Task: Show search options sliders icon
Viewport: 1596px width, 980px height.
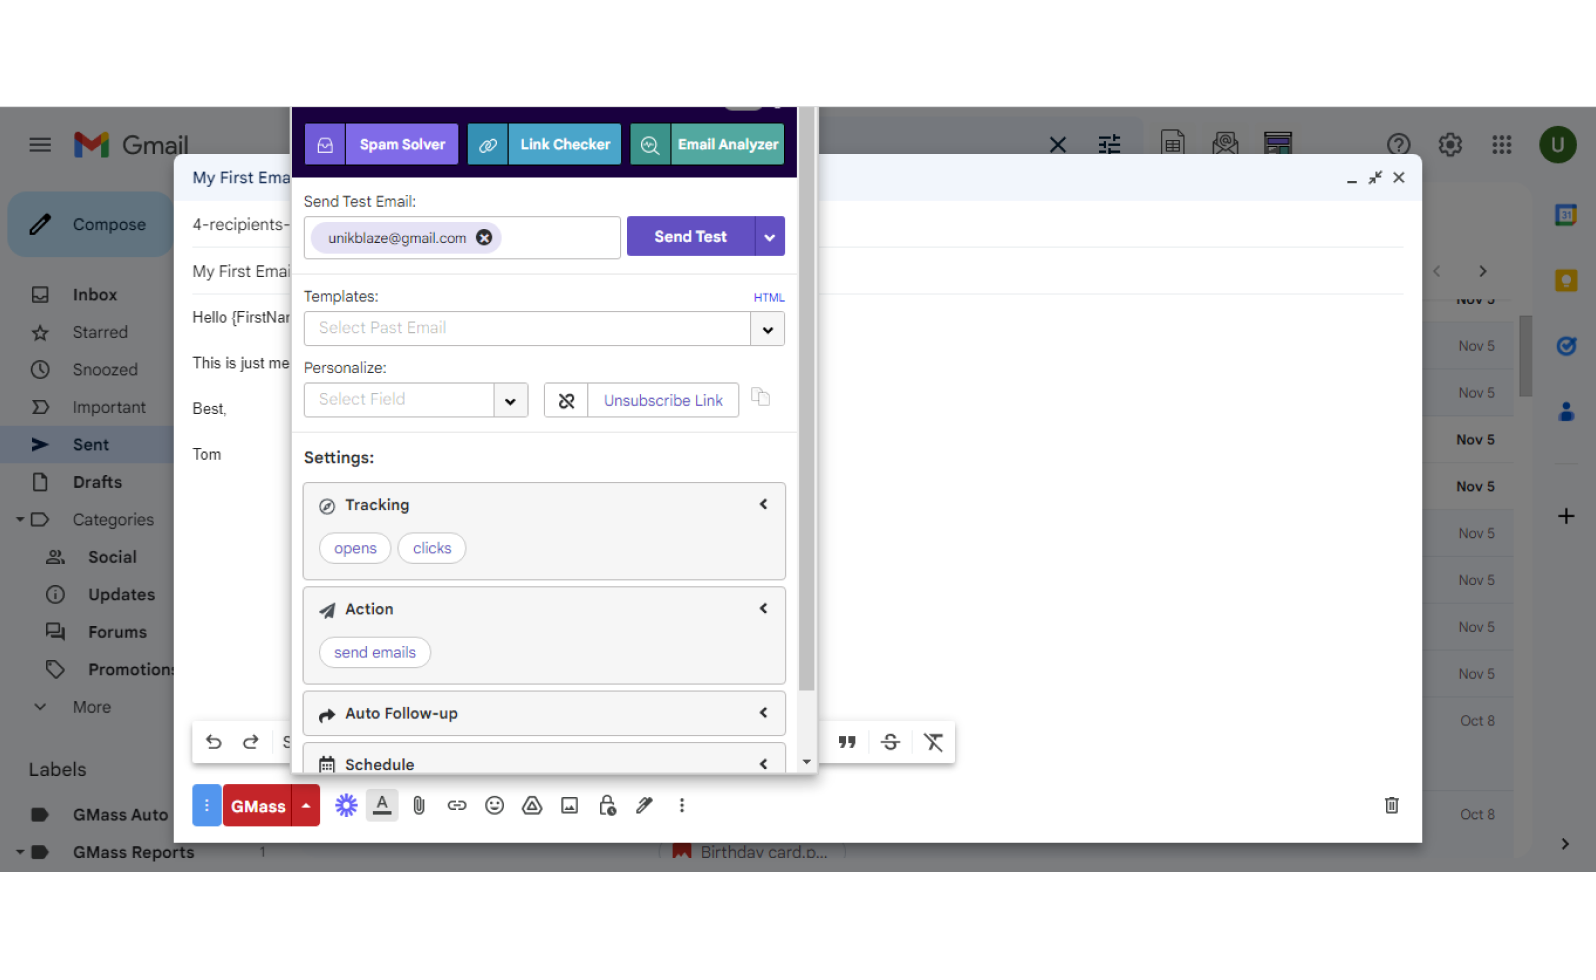Action: (1109, 145)
